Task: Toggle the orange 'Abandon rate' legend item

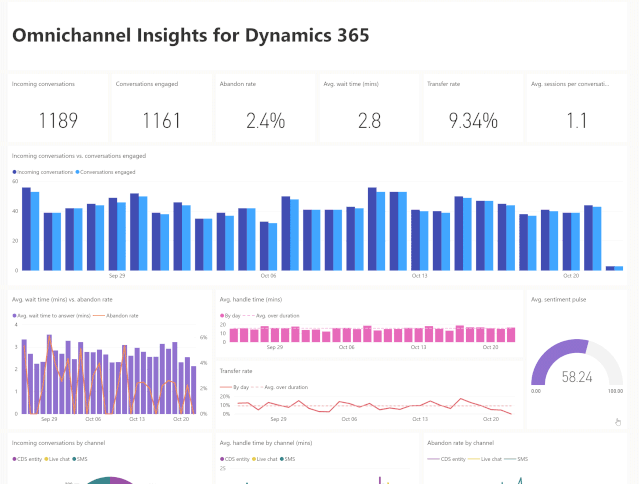Action: tap(116, 316)
